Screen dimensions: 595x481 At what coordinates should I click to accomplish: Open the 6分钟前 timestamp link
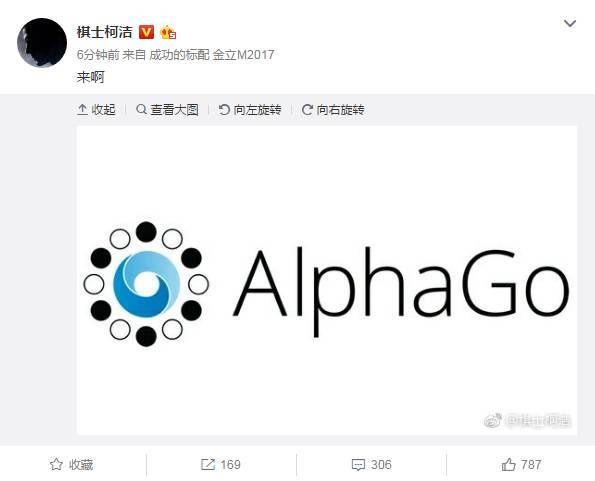[x=98, y=55]
